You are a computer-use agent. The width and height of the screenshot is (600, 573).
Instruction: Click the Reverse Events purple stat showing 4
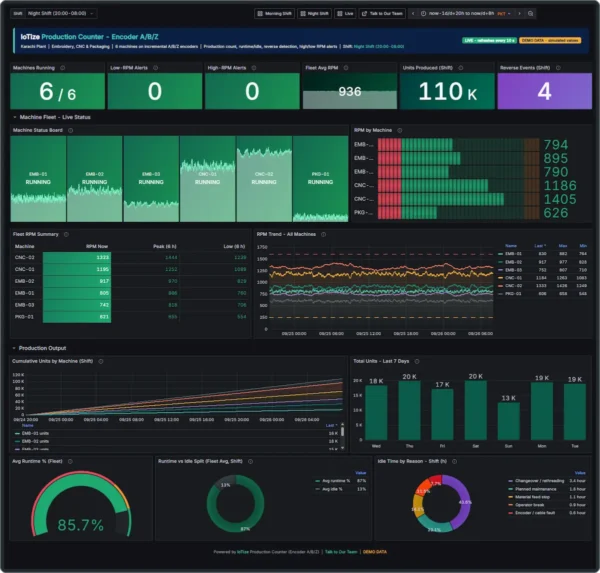(545, 91)
